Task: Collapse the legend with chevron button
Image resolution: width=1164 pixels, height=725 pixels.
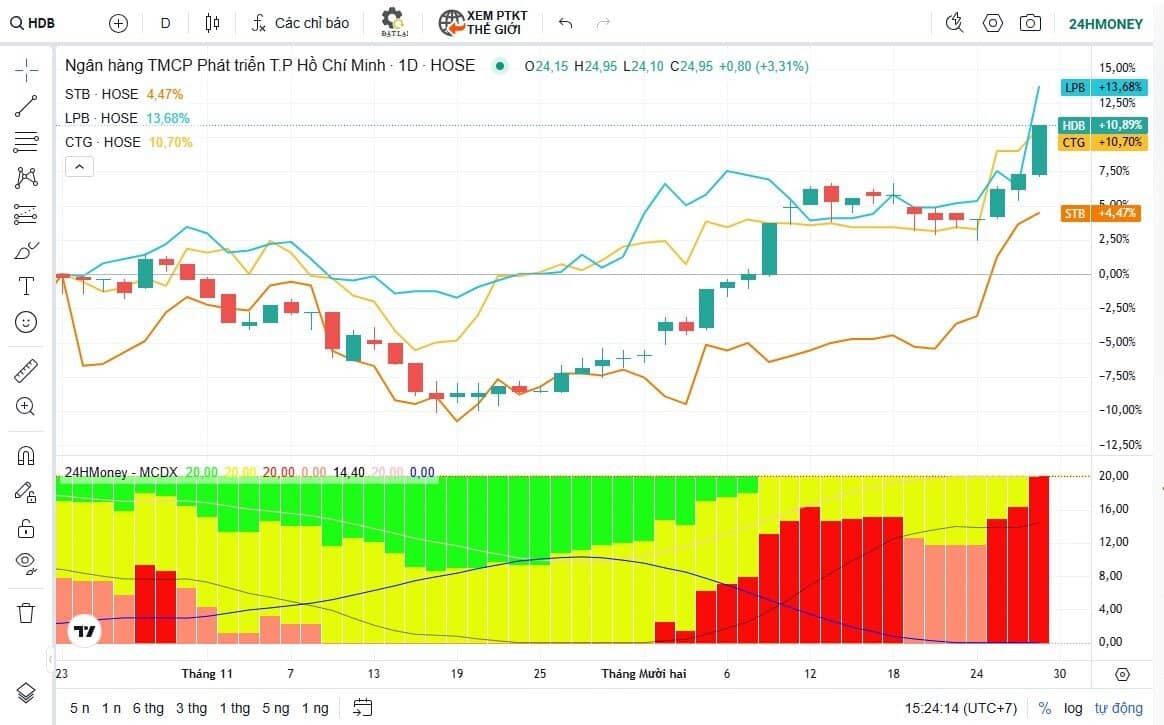Action: tap(79, 167)
